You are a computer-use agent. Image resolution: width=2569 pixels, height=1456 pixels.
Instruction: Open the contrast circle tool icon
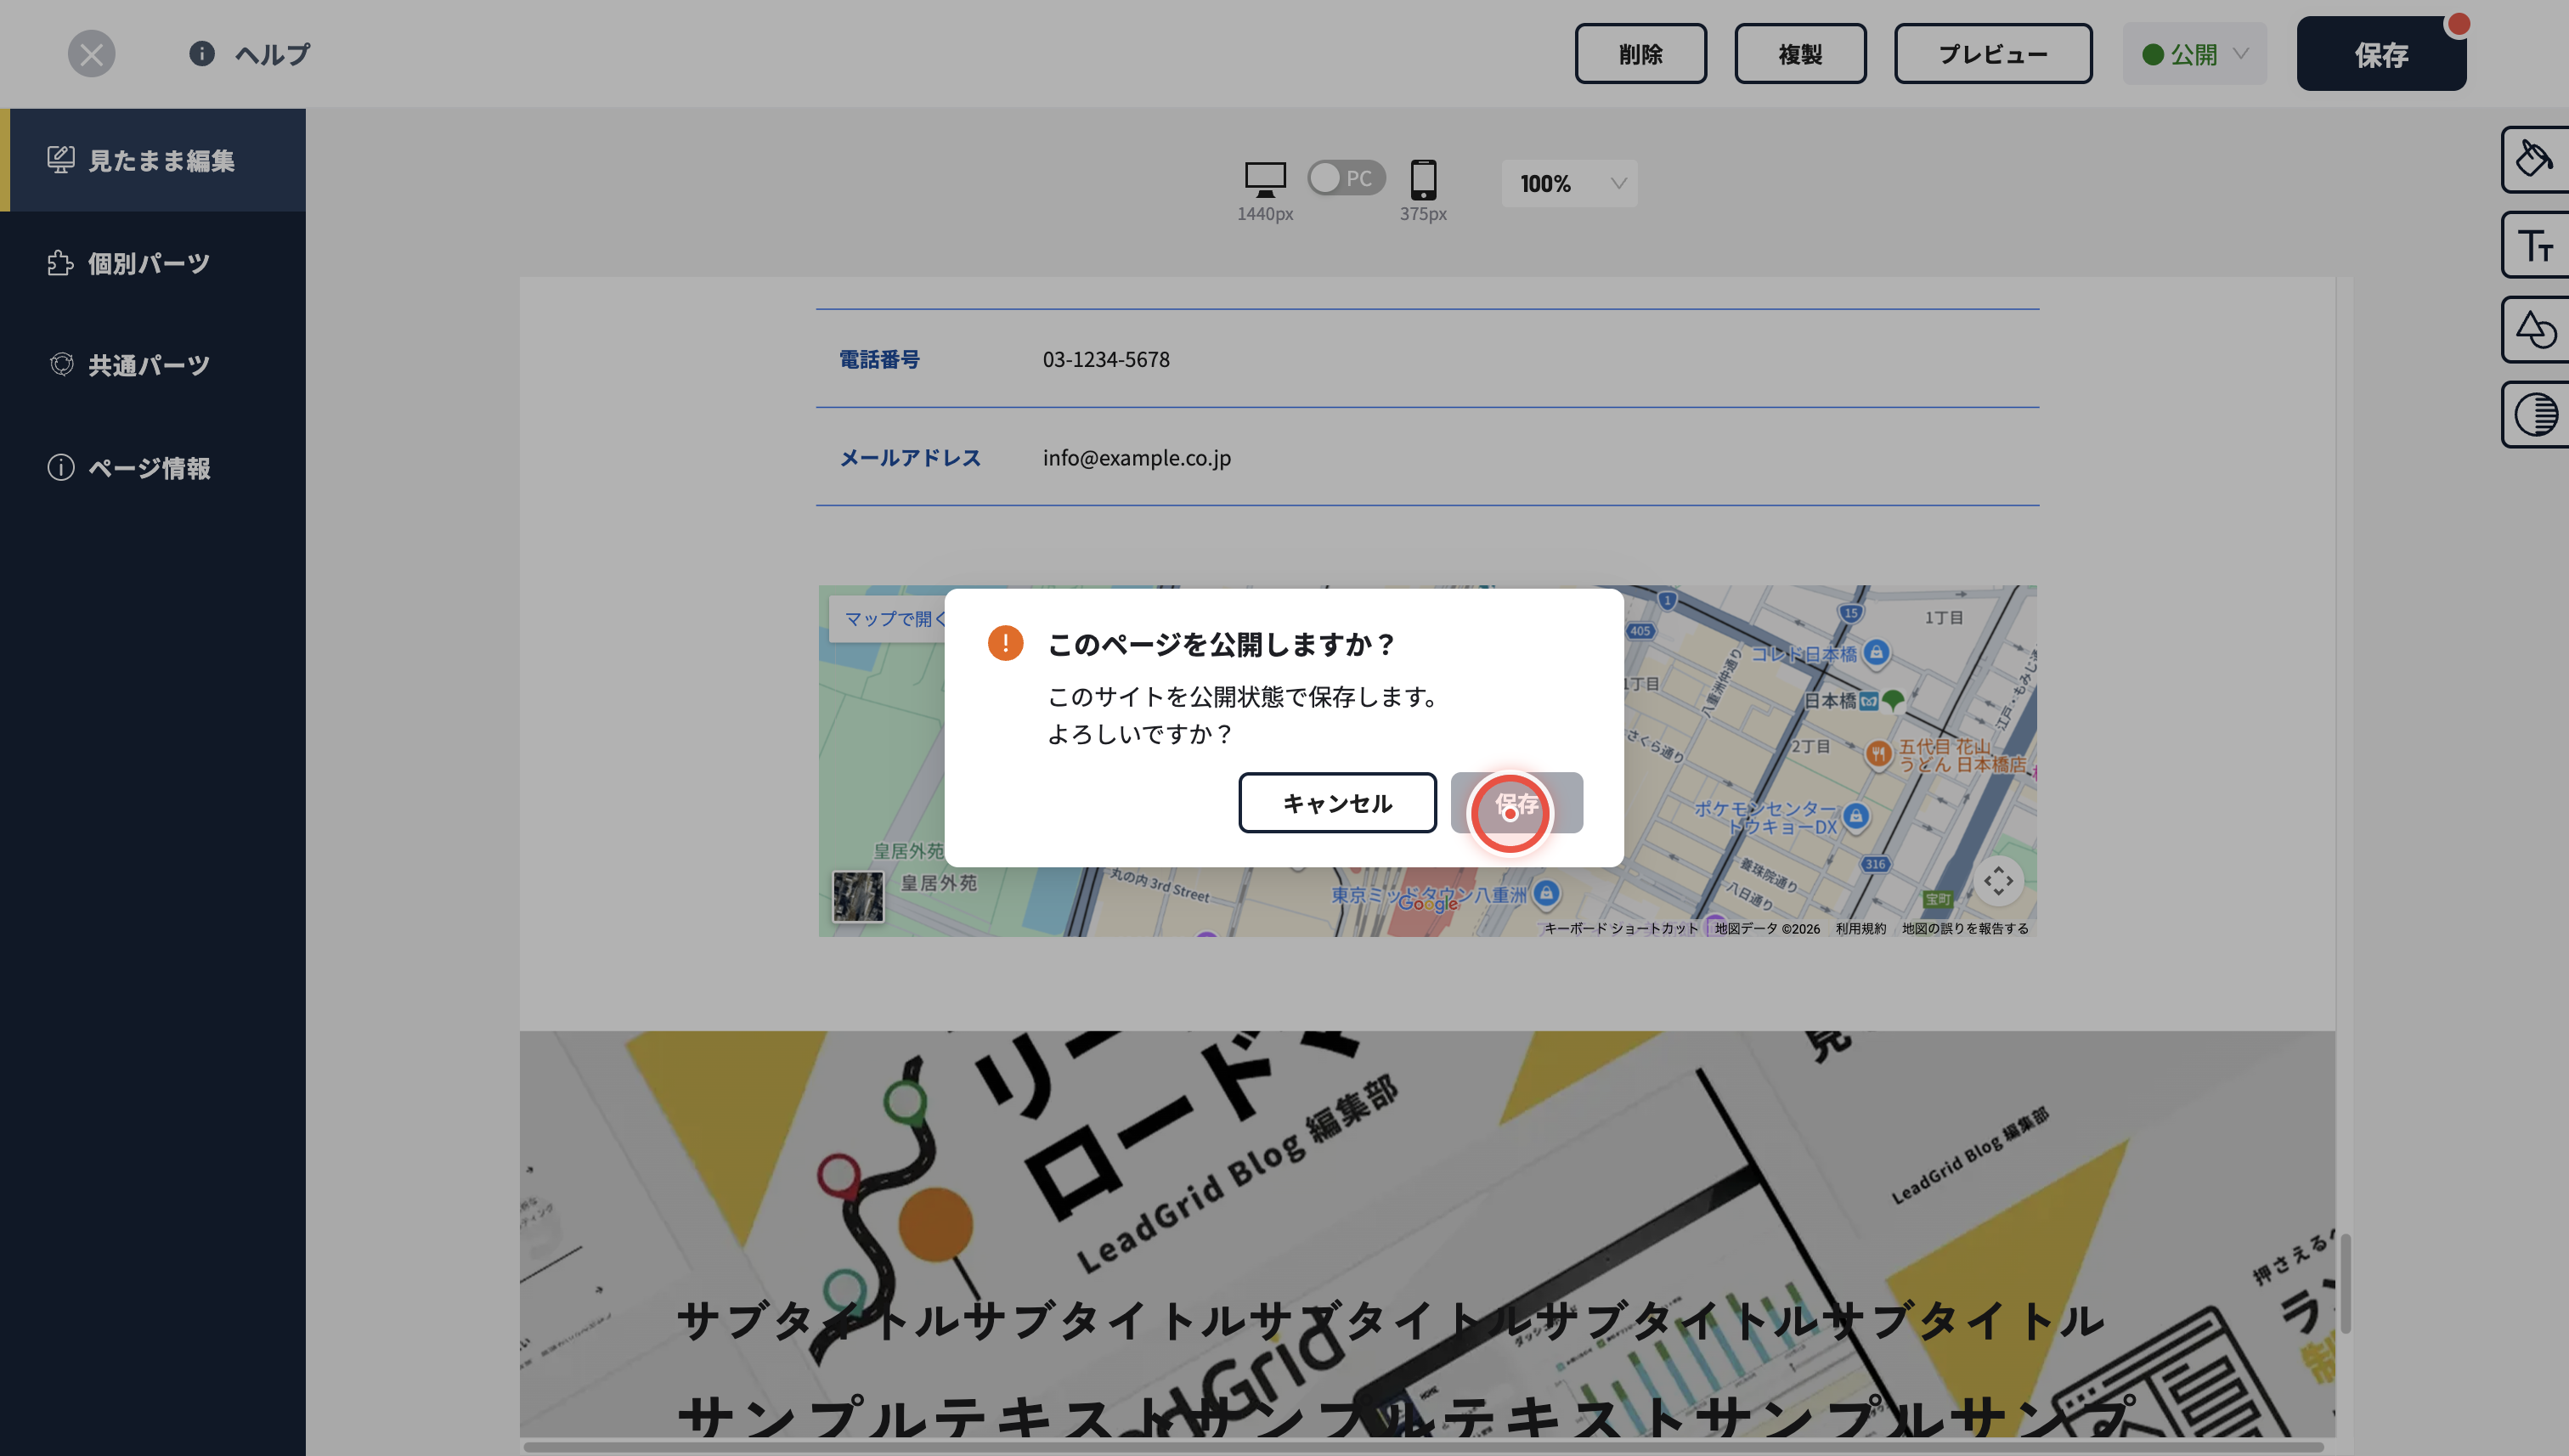(2535, 414)
